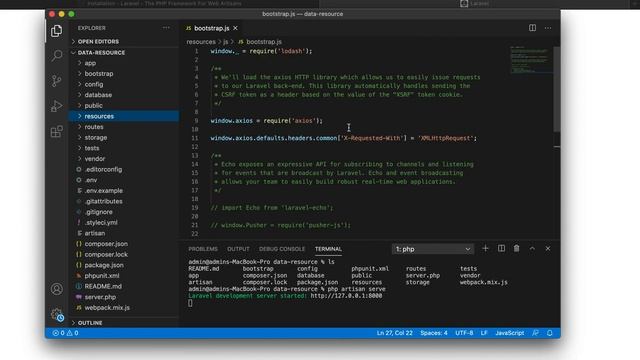The image size is (640, 360).
Task: Split the terminal panel
Action: tap(501, 248)
